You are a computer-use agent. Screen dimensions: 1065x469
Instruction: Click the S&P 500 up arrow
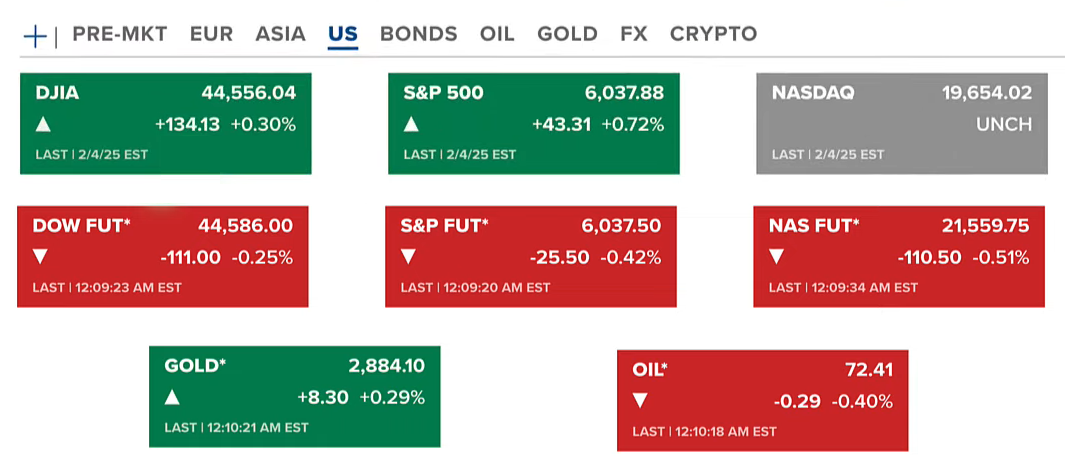411,125
